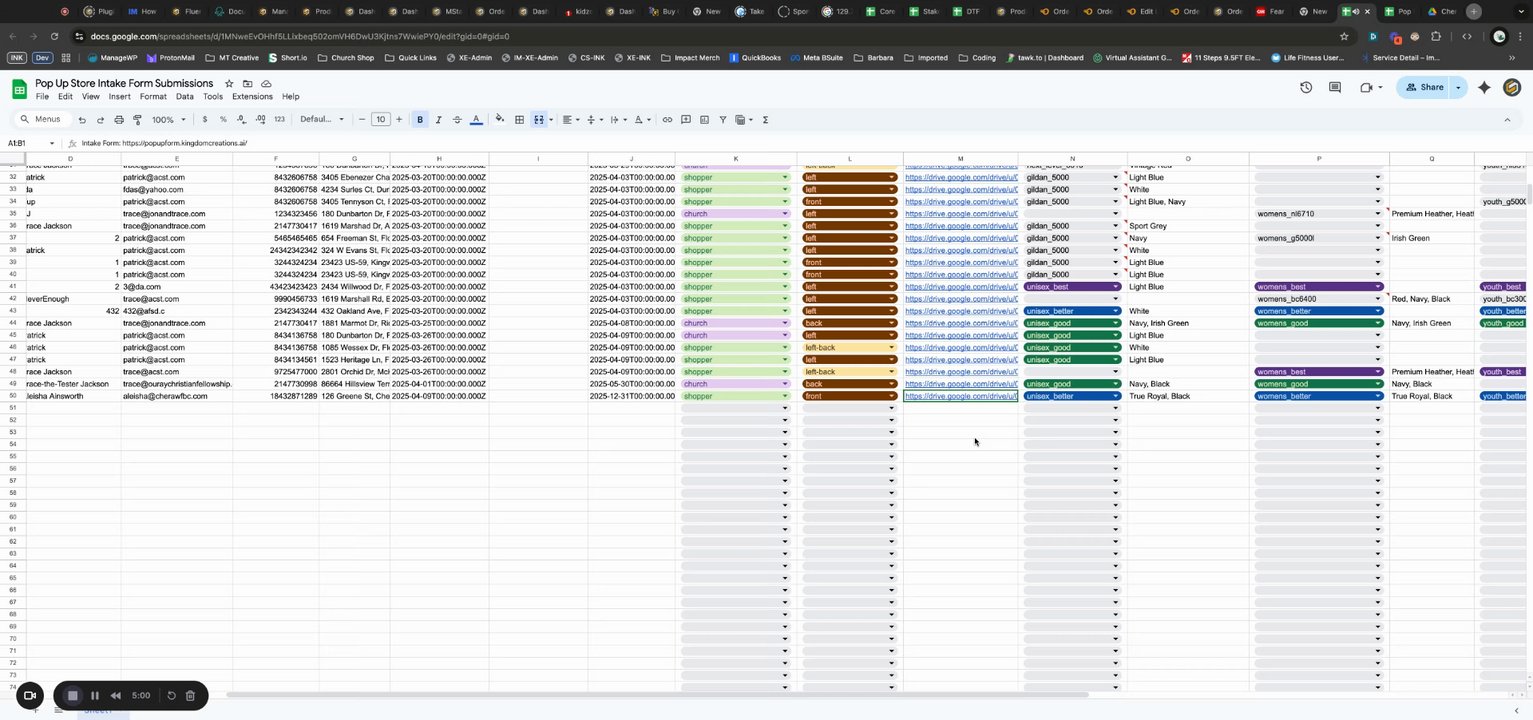Open the functions sigma icon

765,120
